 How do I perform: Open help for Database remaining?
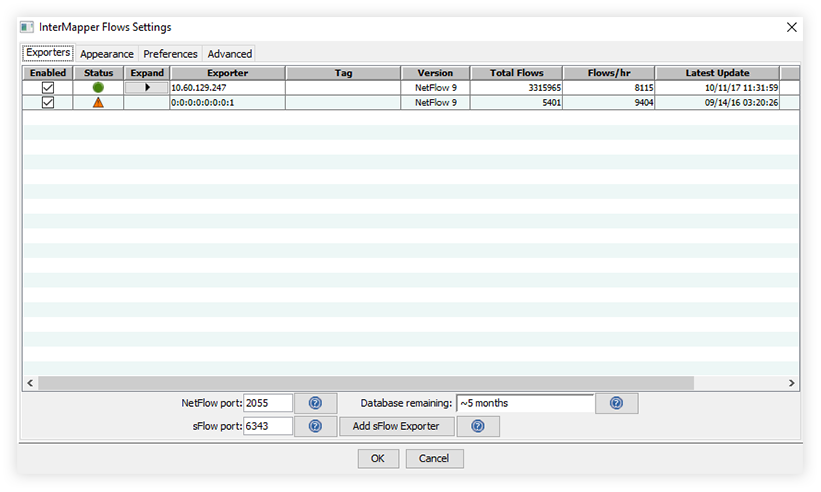click(x=616, y=403)
